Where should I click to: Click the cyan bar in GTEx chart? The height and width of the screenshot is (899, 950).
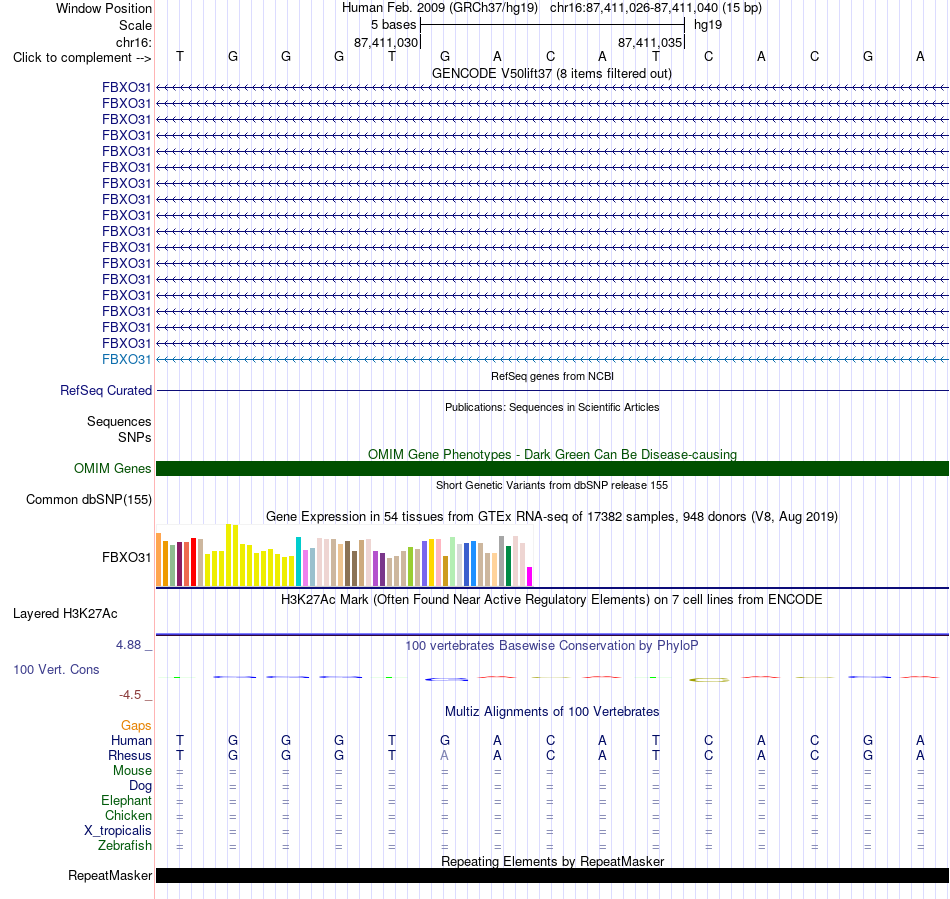point(298,561)
